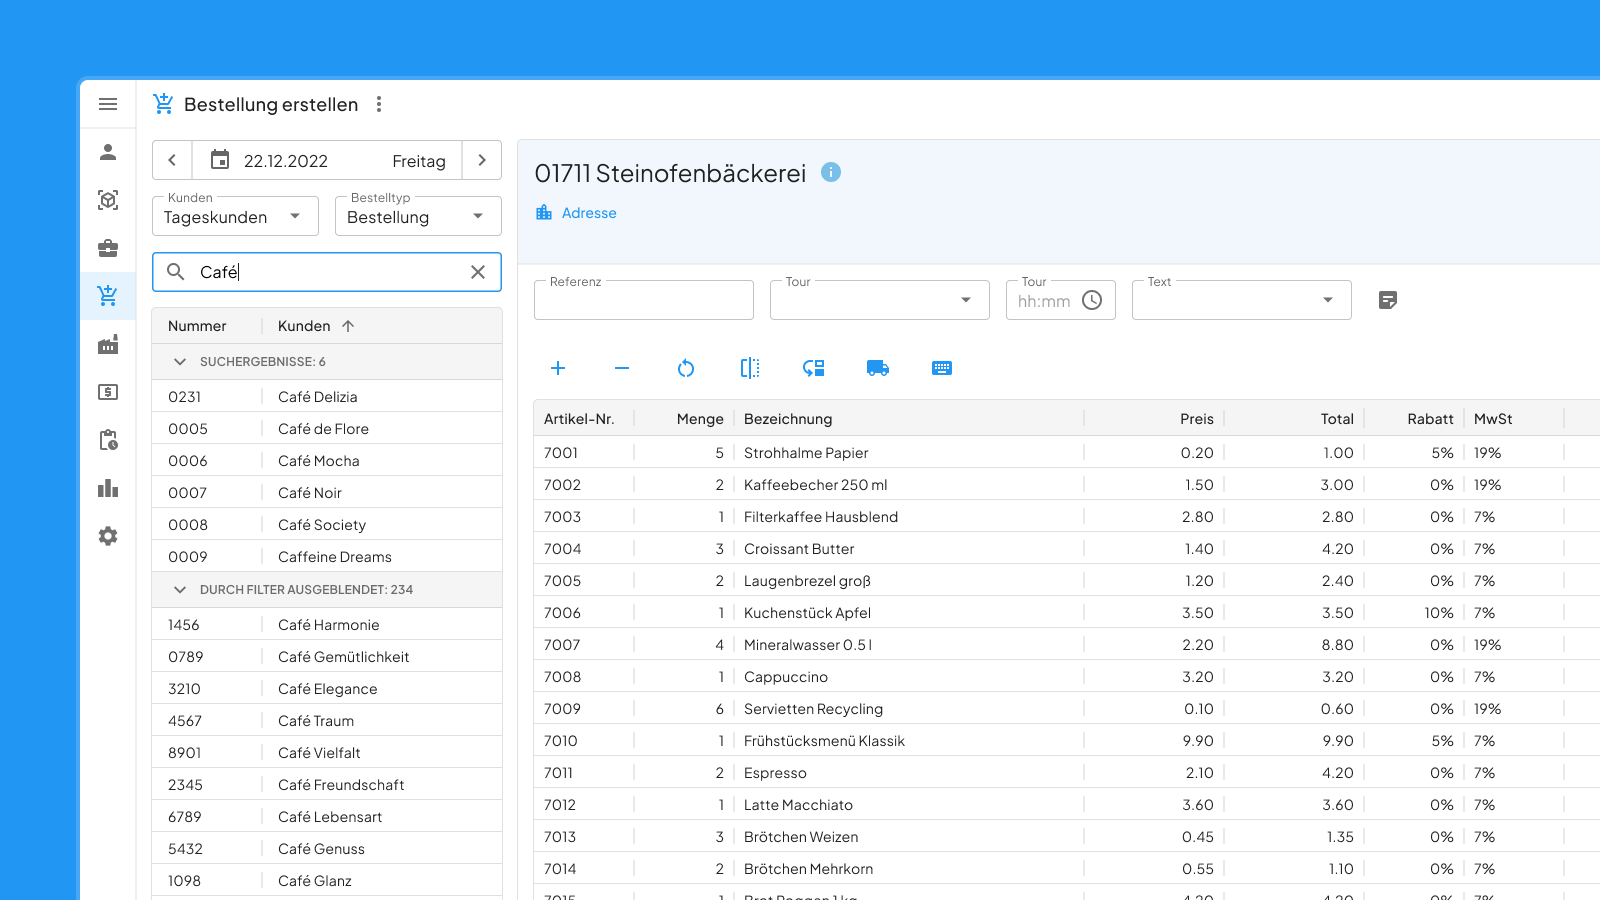Select customer Caffeine Dreams
This screenshot has height=900, width=1600.
327,557
